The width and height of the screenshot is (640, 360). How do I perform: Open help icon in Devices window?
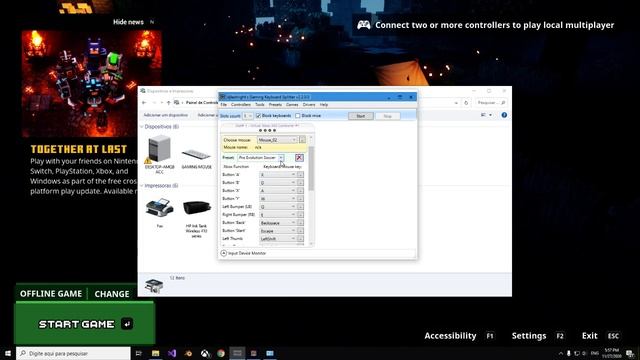[x=504, y=115]
